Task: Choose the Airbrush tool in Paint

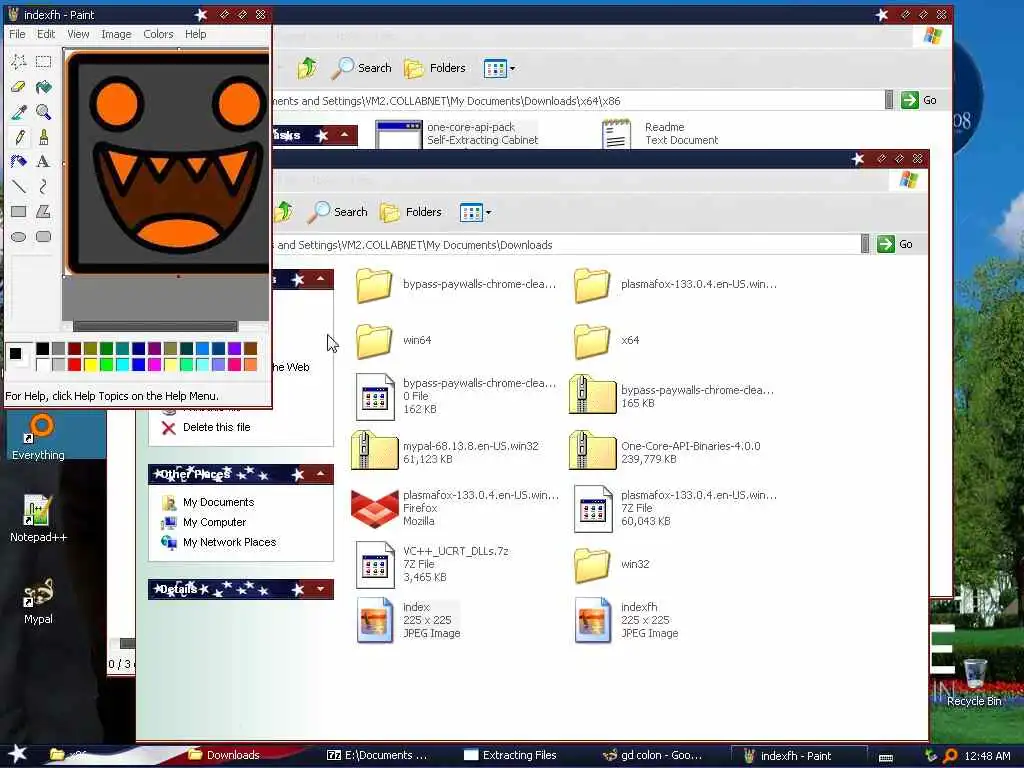Action: click(18, 161)
